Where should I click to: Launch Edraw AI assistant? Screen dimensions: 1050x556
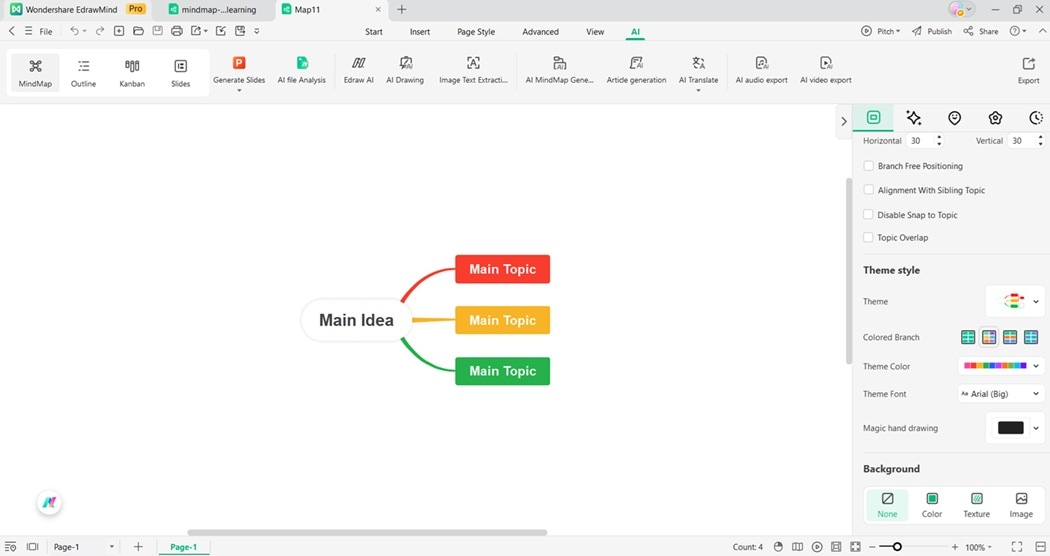pyautogui.click(x=358, y=70)
